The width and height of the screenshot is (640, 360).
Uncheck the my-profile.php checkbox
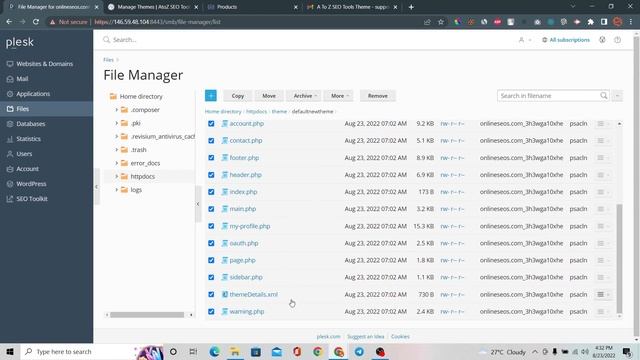211,226
